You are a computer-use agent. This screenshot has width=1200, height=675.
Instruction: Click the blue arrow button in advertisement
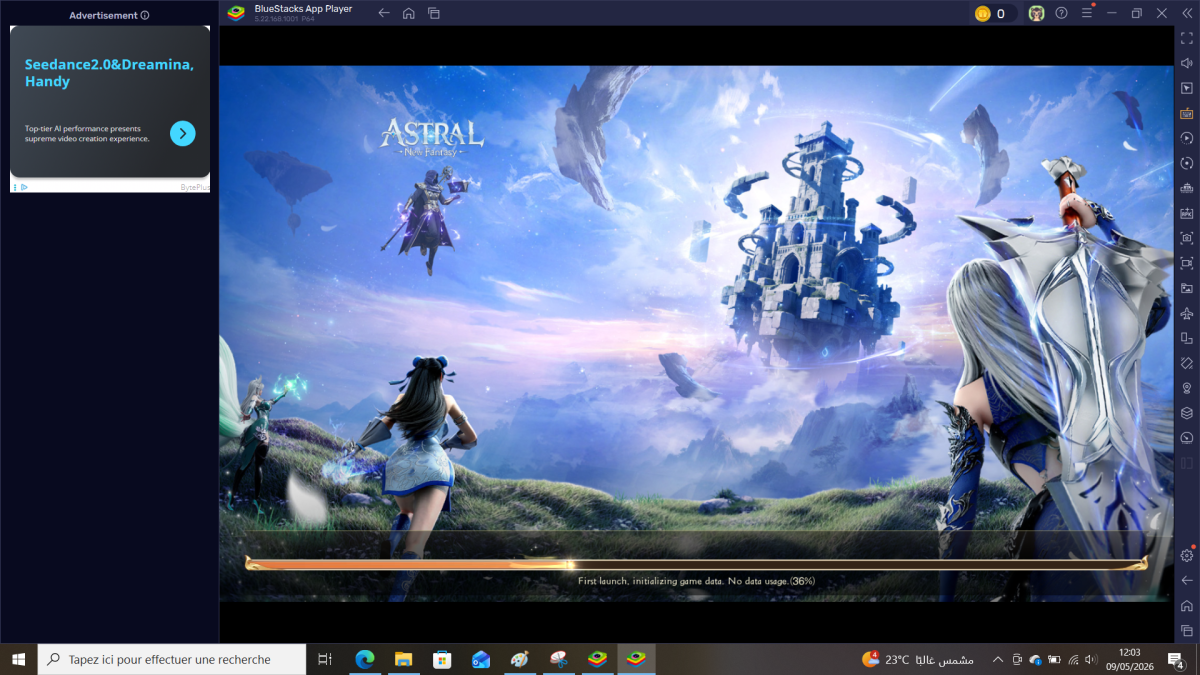click(x=183, y=133)
